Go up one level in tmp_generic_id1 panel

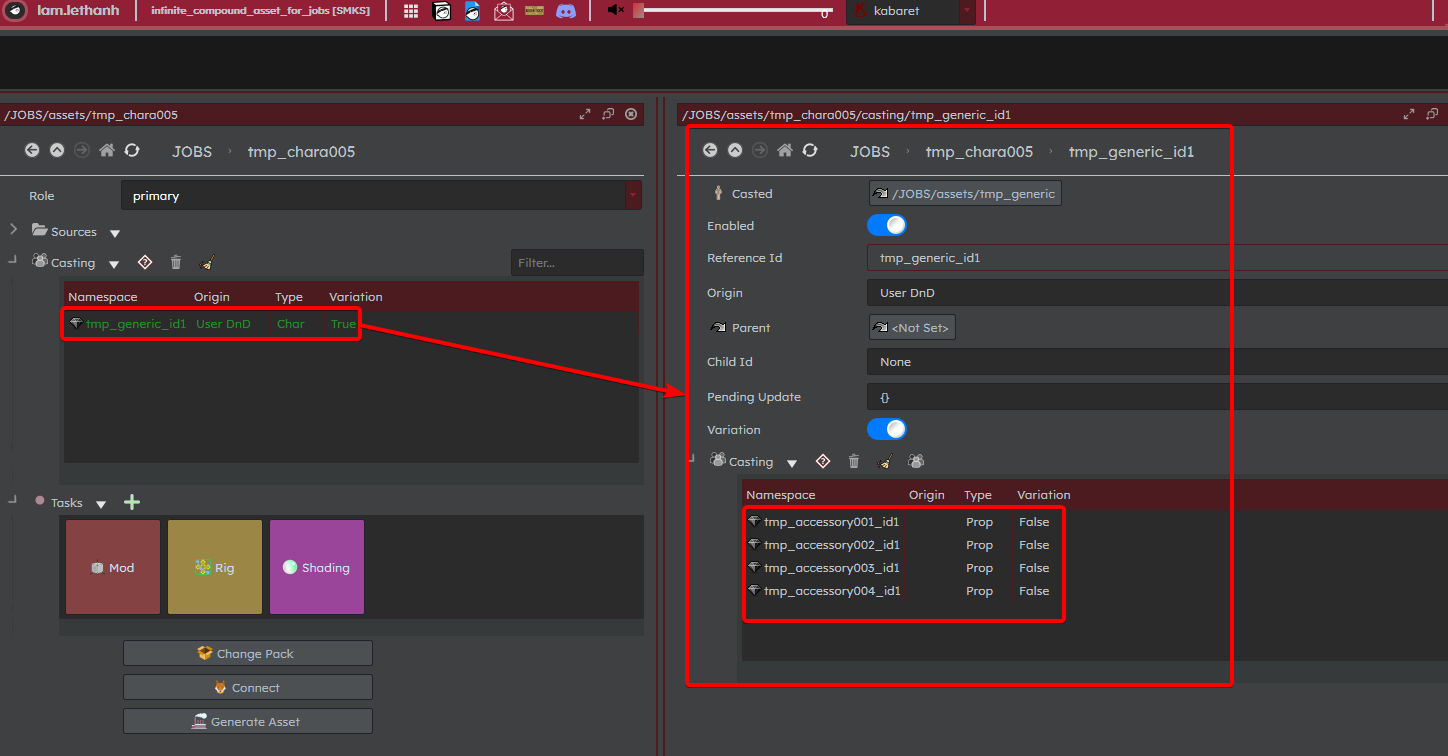click(x=735, y=150)
